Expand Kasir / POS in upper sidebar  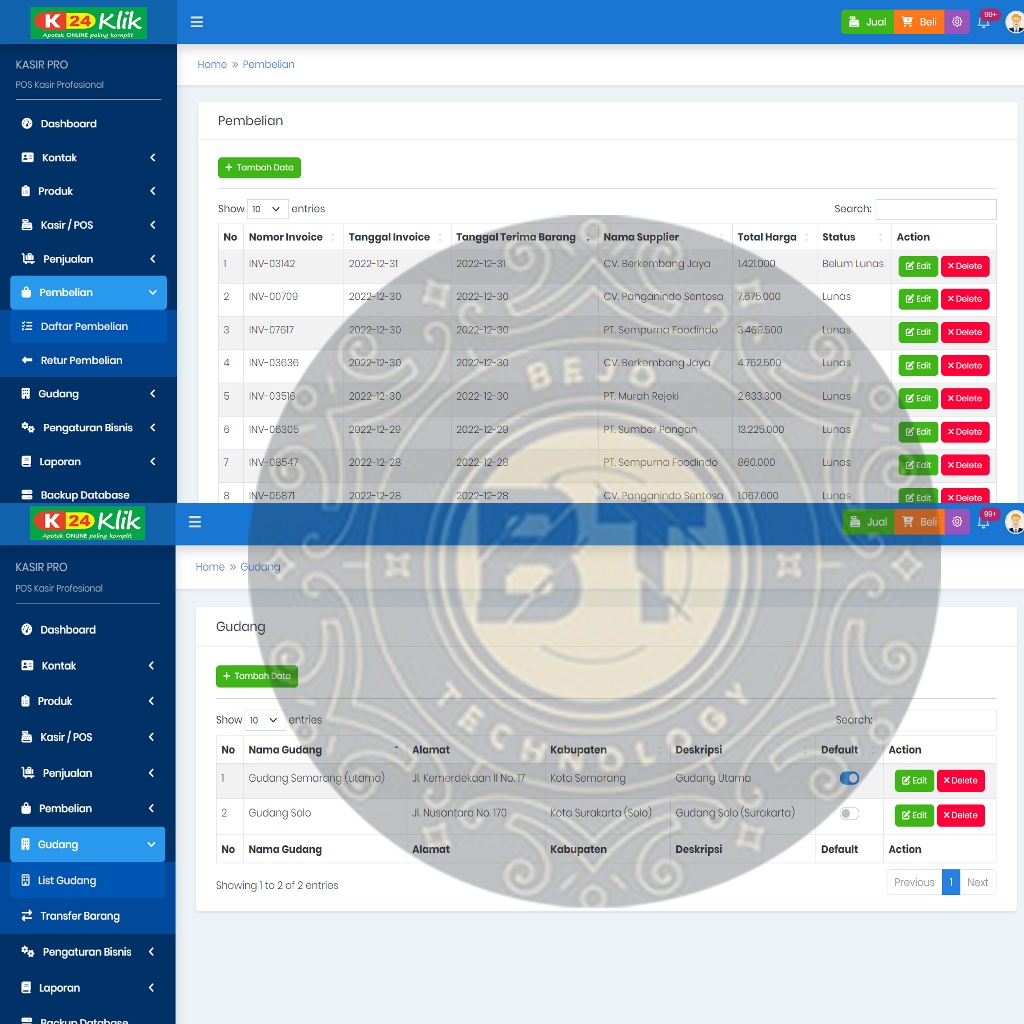pyautogui.click(x=88, y=225)
